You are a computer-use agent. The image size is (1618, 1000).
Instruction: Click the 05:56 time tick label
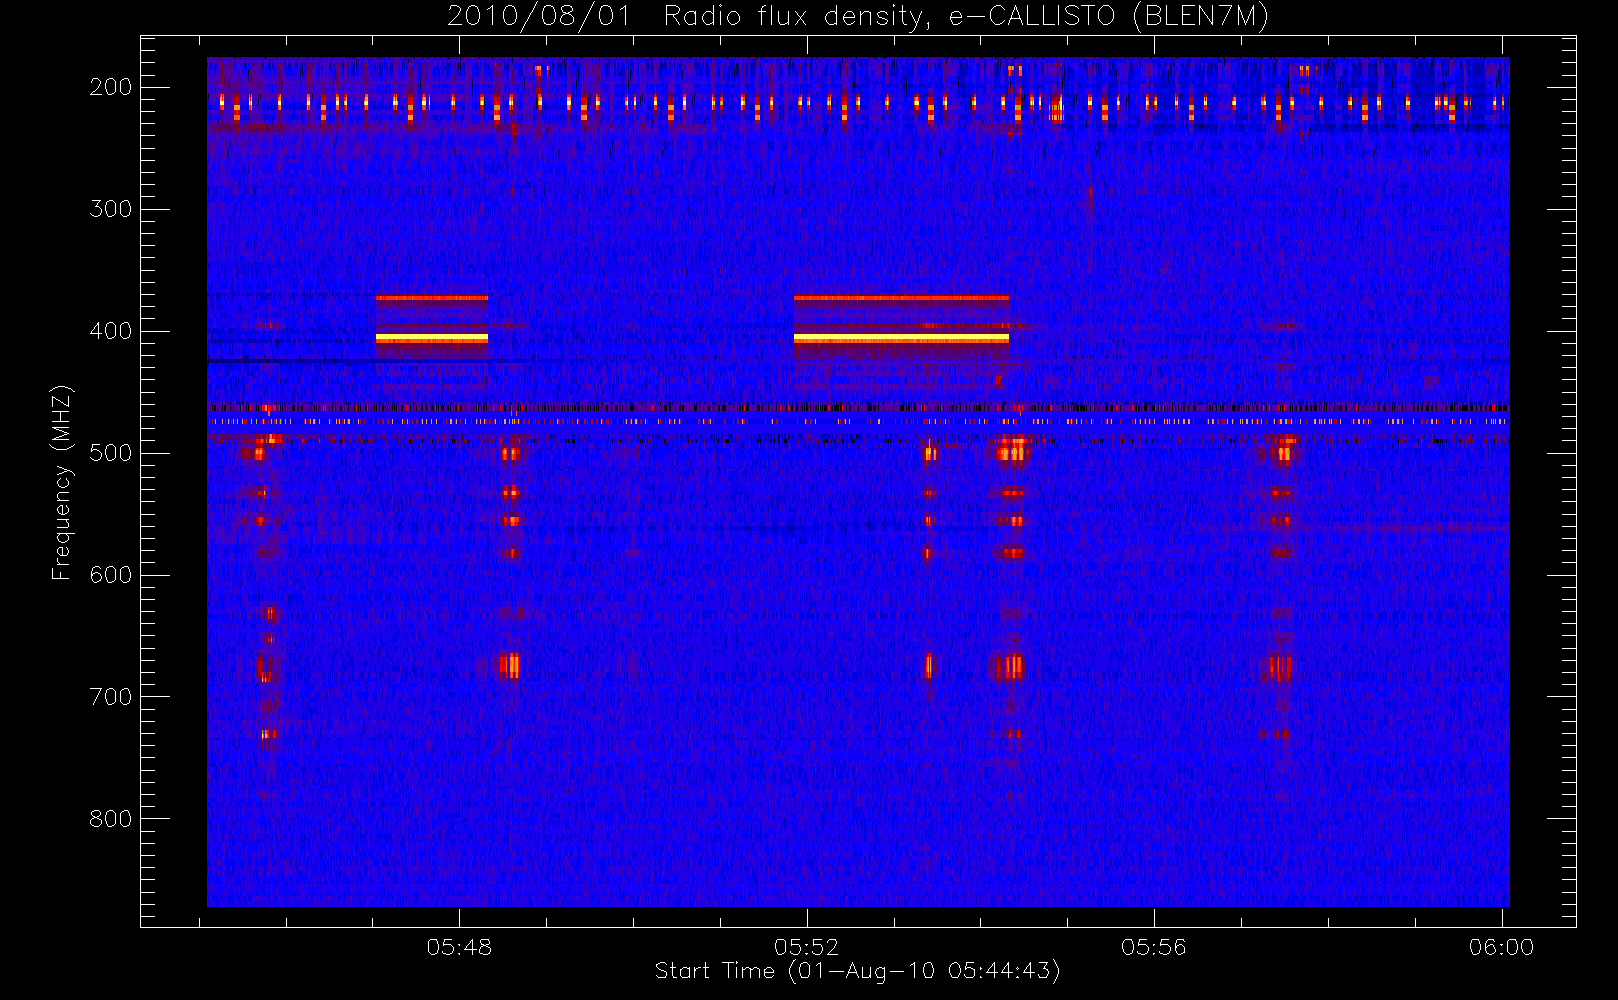pos(1153,947)
